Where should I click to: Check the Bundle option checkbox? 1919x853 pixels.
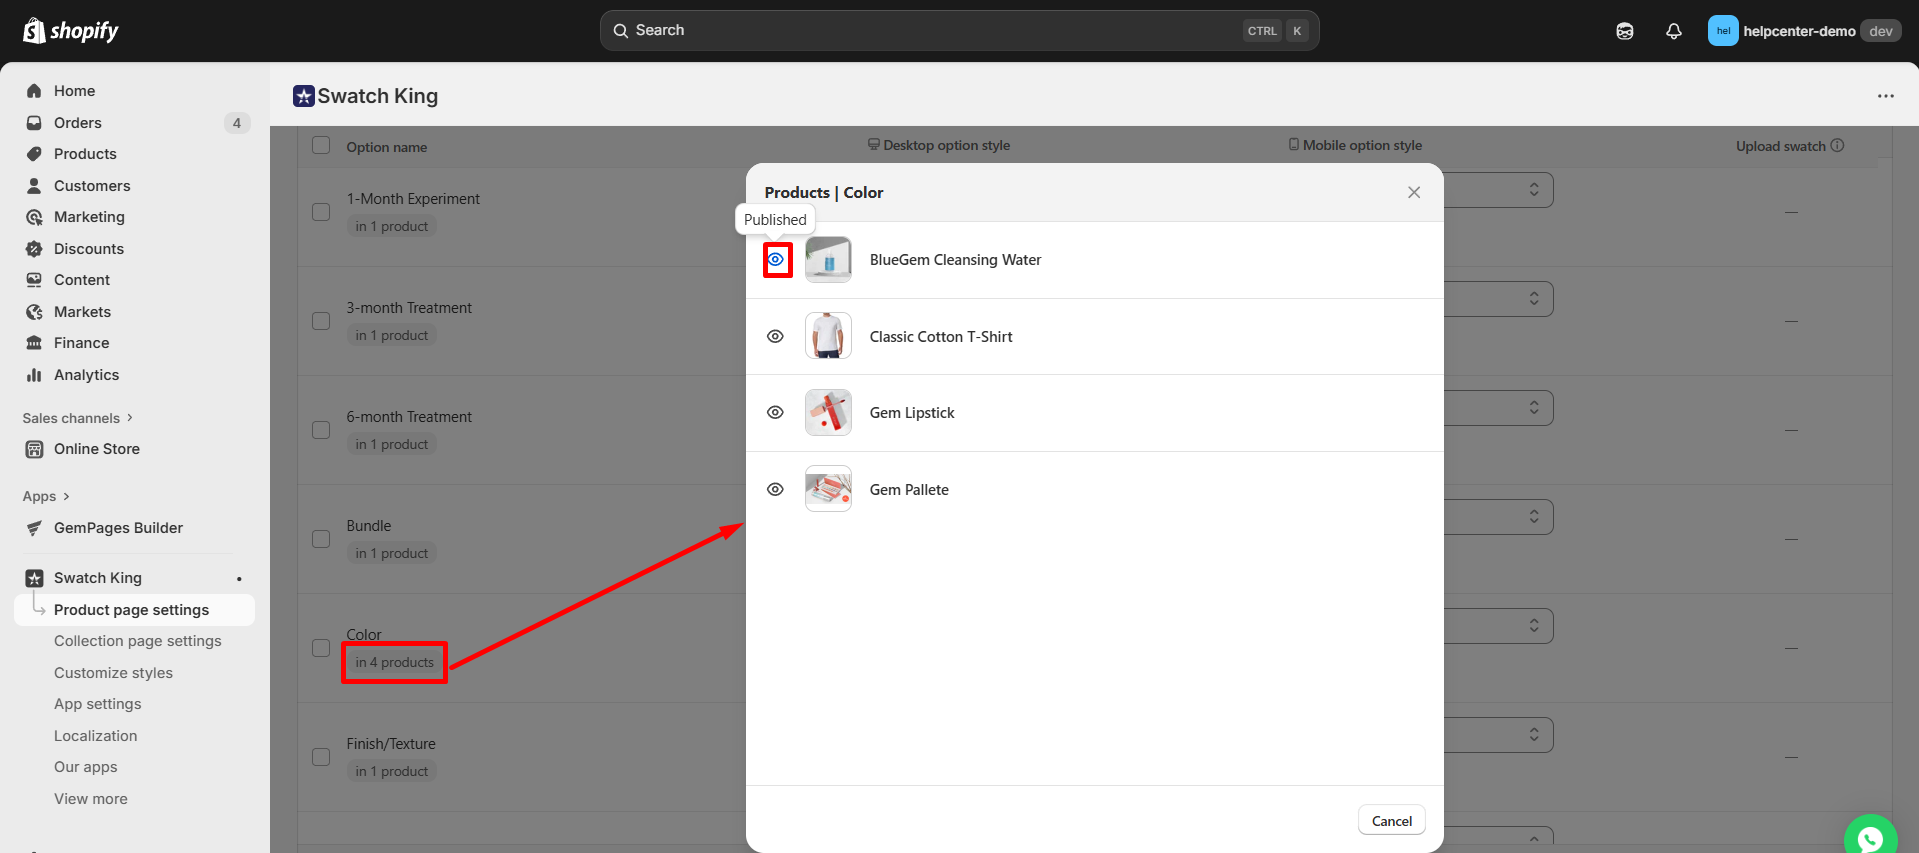(x=321, y=539)
